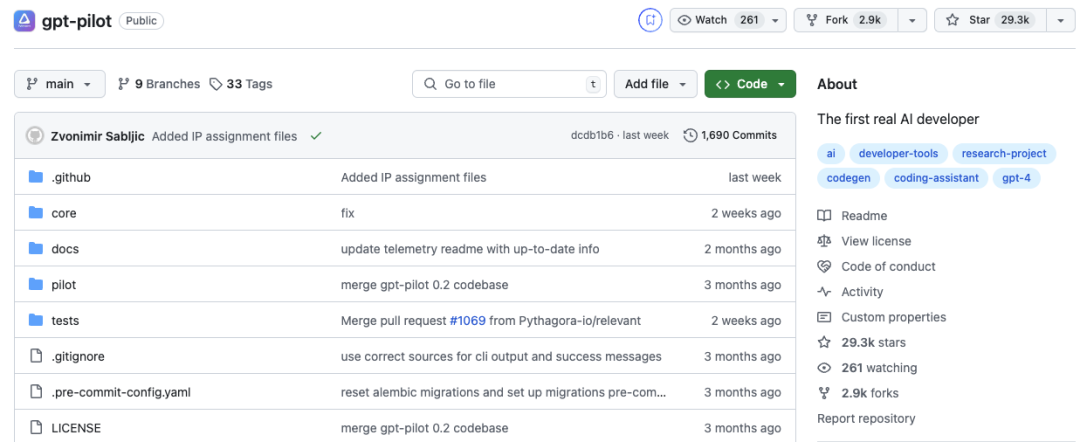This screenshot has width=1080, height=442.
Task: Open the gpt-pilot repository logo
Action: [25, 21]
